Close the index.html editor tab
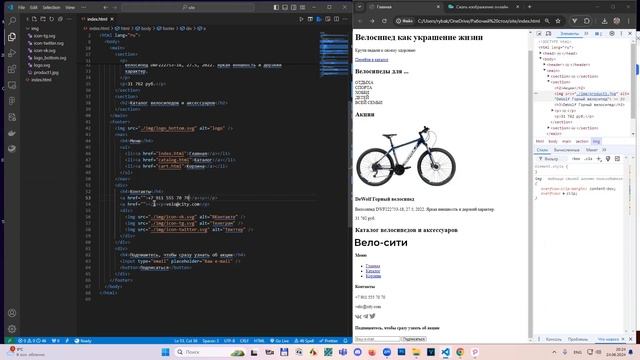This screenshot has width=640, height=360. (x=112, y=19)
